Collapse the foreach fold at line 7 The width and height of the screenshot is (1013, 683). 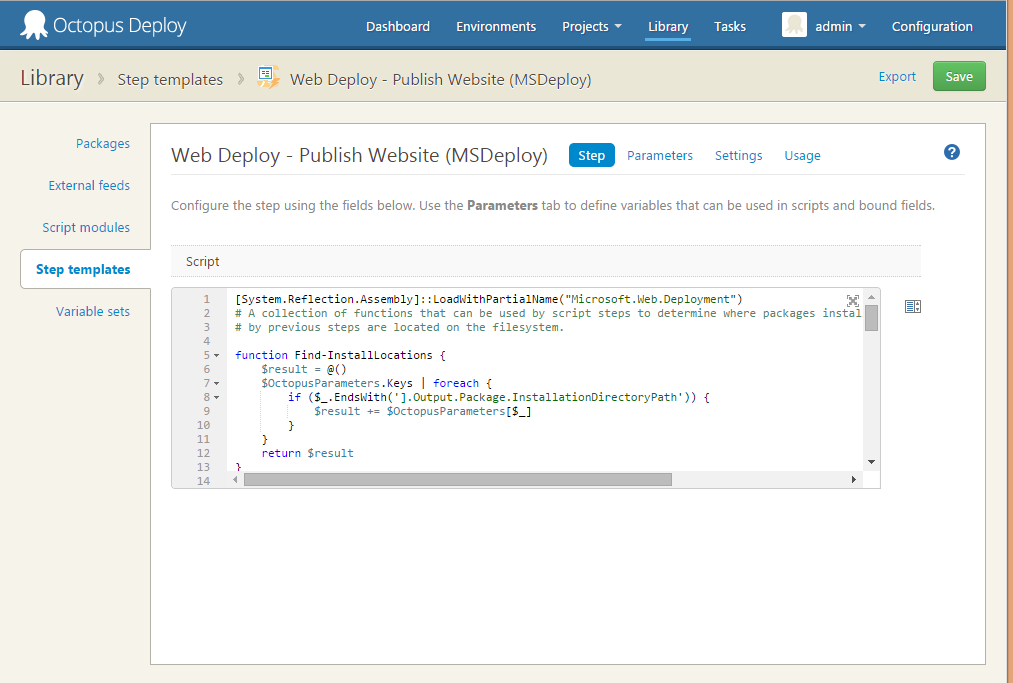(x=217, y=384)
